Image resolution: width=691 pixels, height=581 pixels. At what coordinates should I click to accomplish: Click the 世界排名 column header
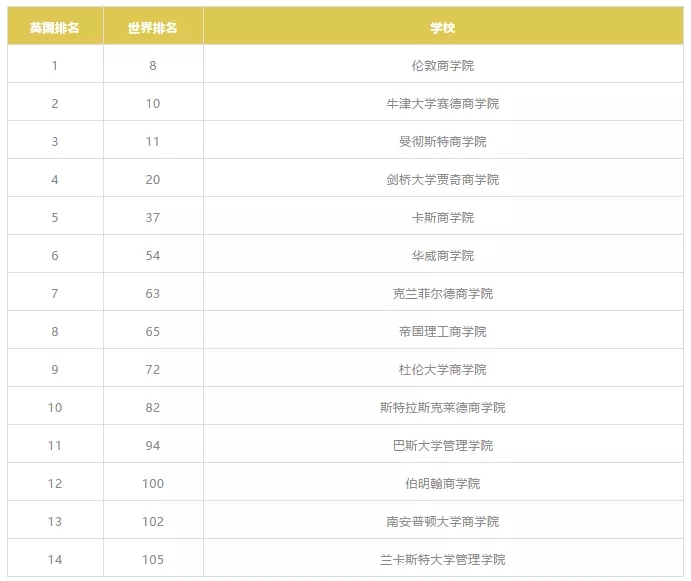(153, 28)
